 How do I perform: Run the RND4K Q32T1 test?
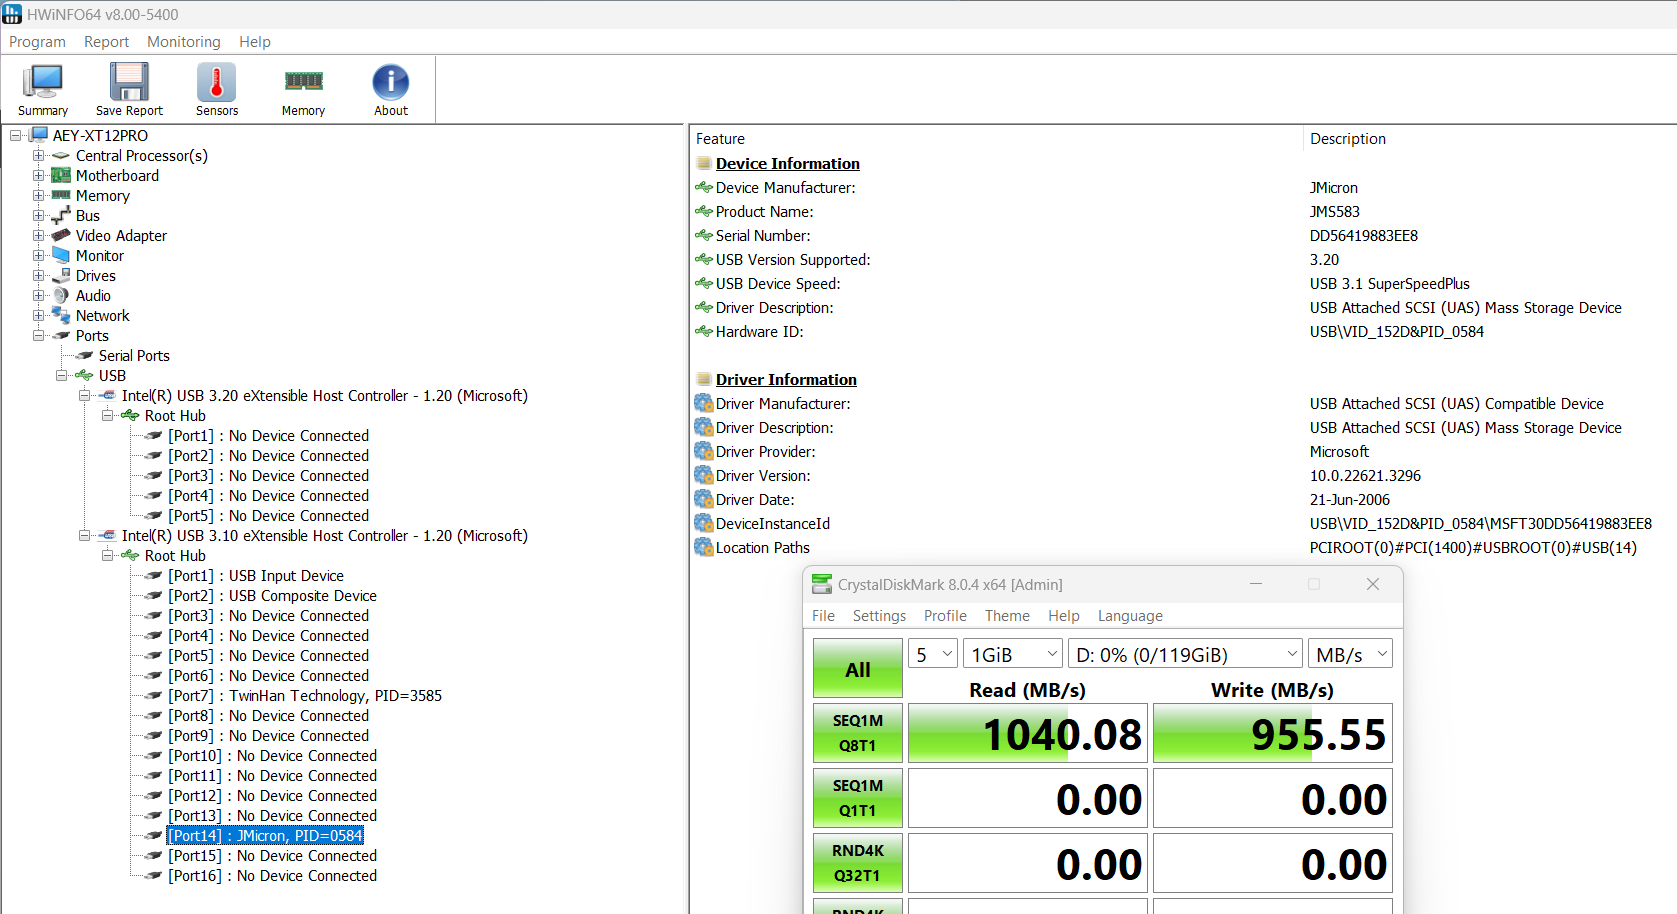coord(858,863)
